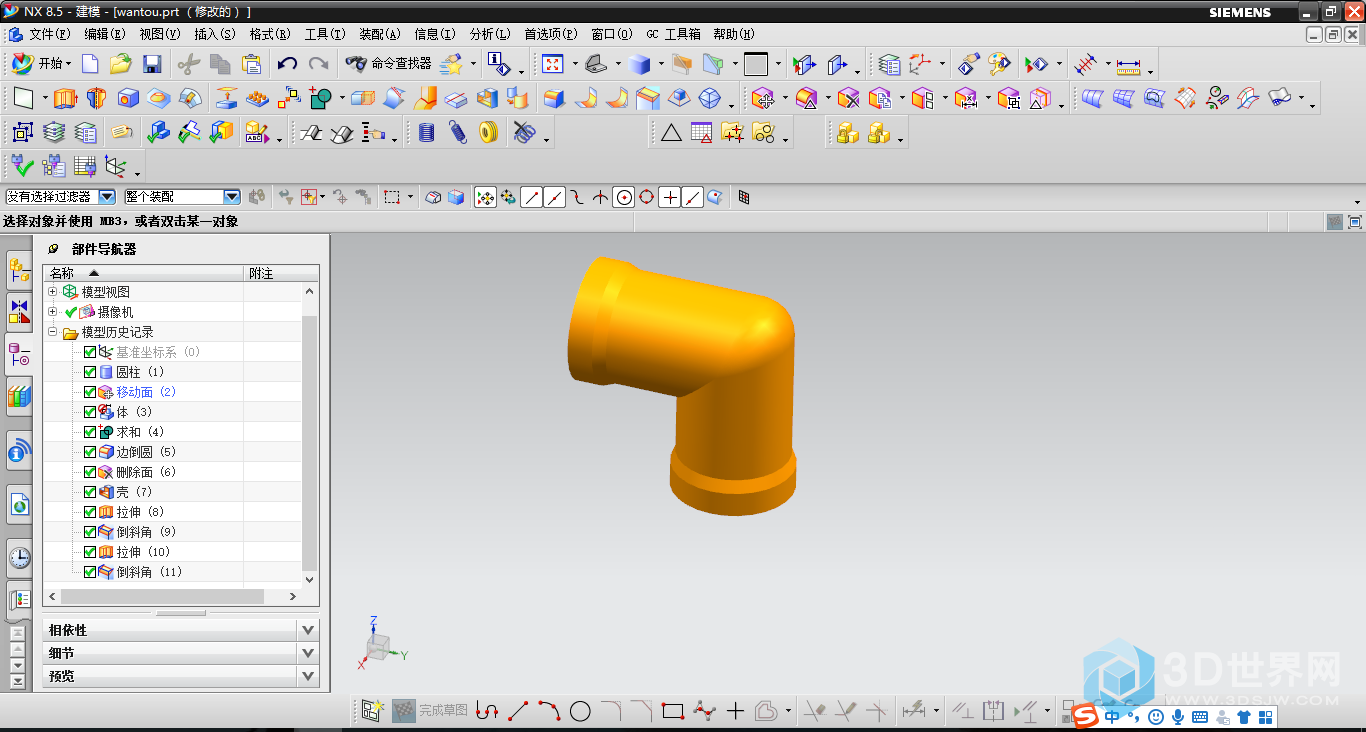The image size is (1366, 732).
Task: Click the keyboard icon in IME bar
Action: 1199,717
